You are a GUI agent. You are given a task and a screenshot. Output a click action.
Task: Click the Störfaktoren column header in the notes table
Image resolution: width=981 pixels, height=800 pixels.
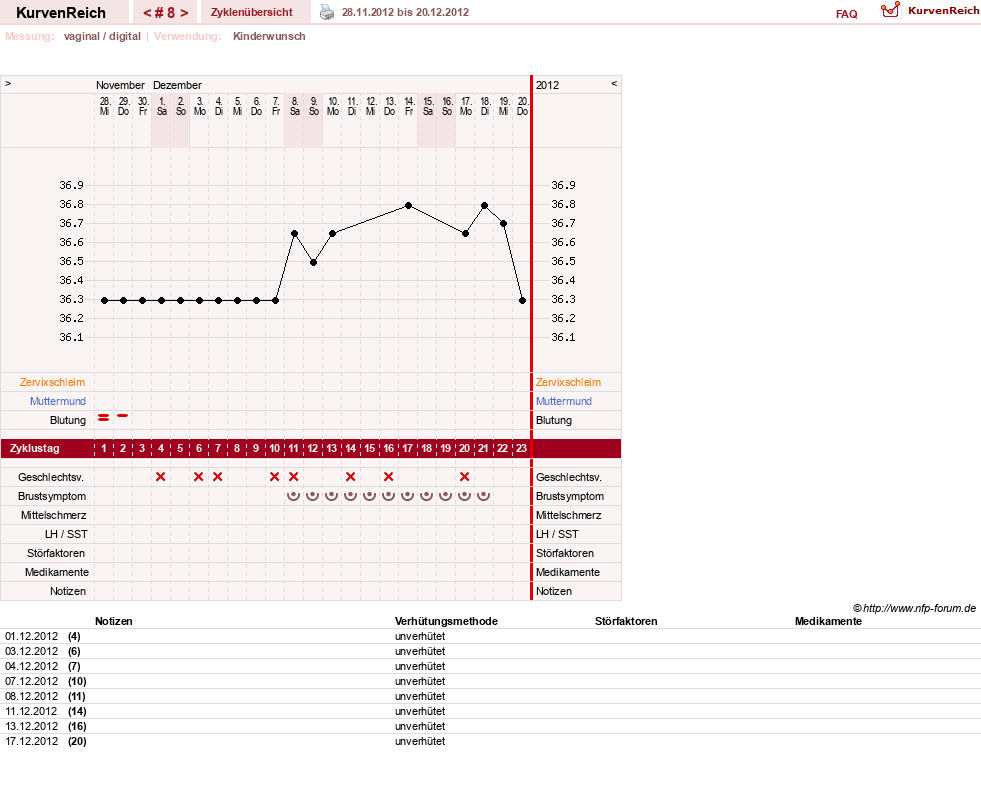point(626,621)
